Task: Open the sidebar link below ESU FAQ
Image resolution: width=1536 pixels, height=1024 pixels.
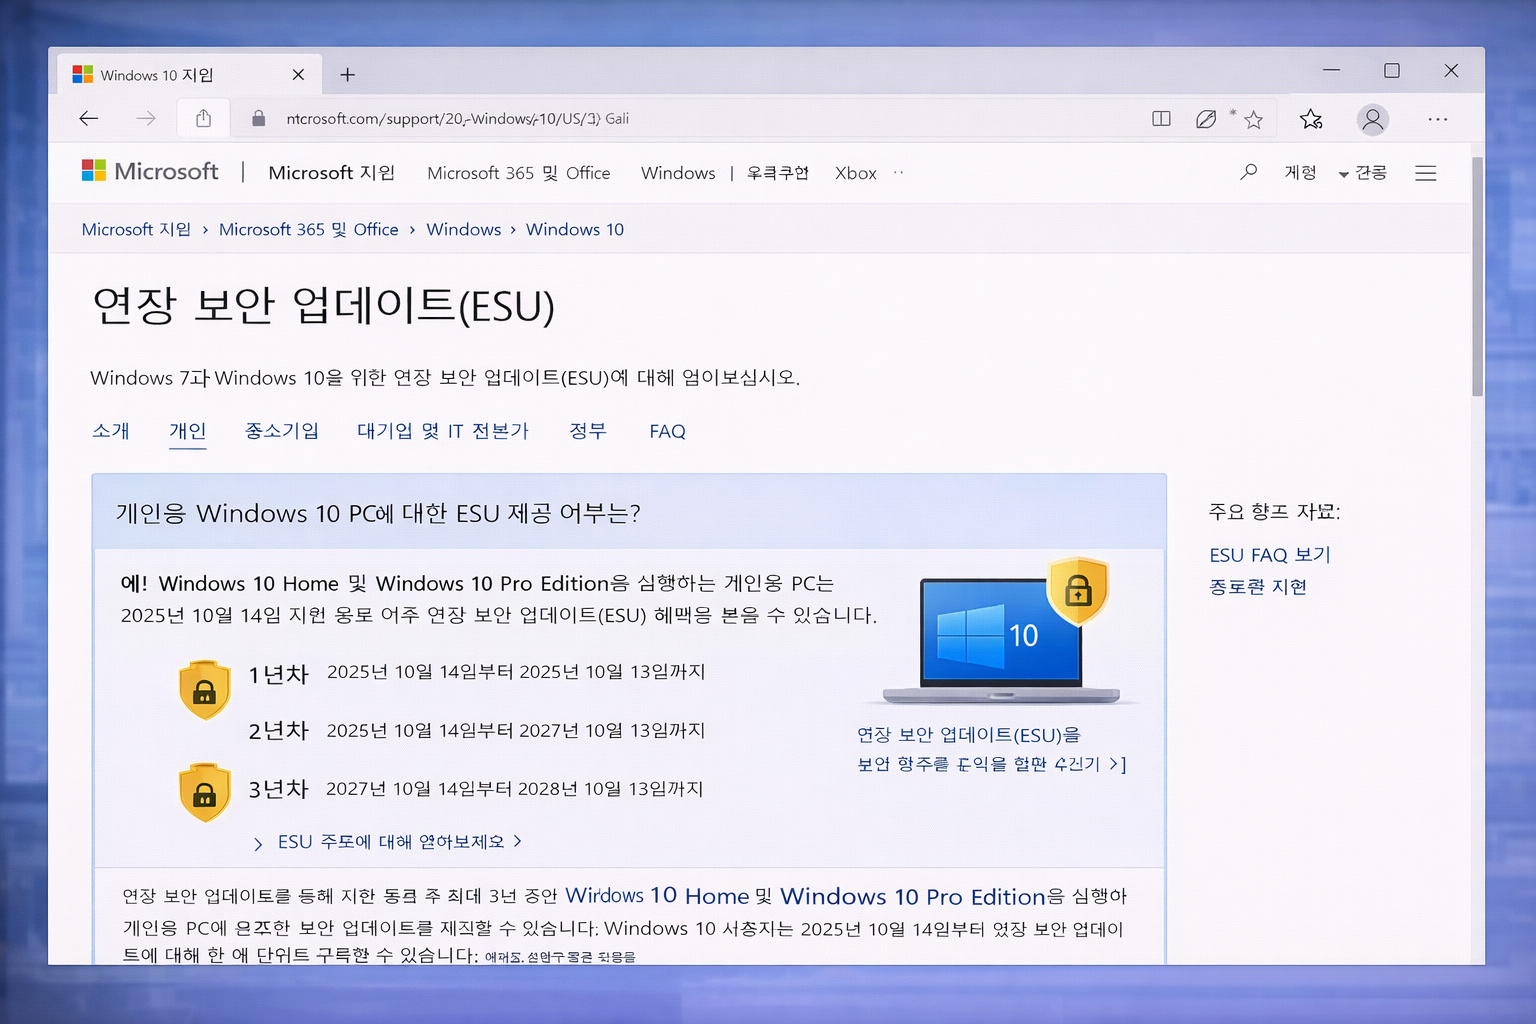Action: pos(1258,587)
